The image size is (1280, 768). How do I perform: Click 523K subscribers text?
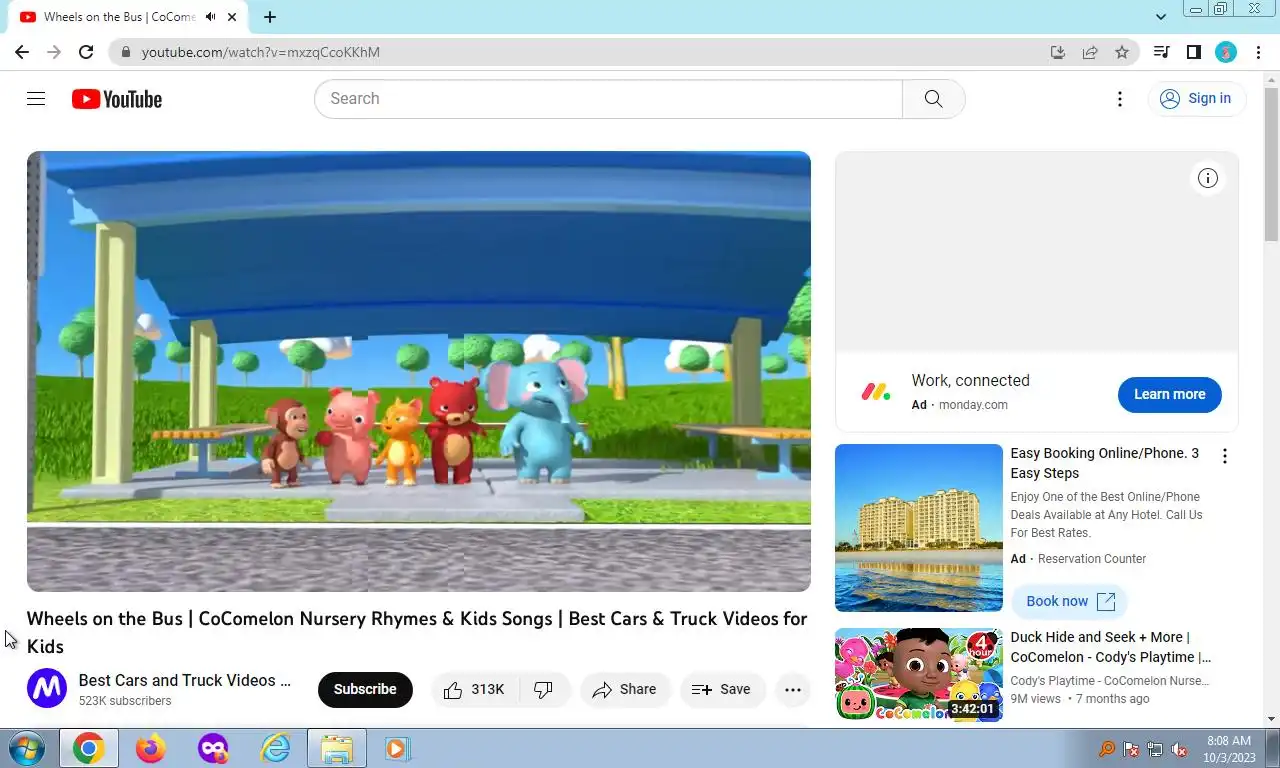[x=125, y=701]
